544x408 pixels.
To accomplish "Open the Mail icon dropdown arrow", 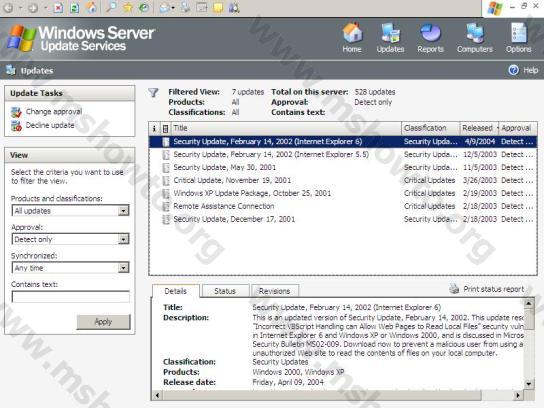I will [x=173, y=8].
